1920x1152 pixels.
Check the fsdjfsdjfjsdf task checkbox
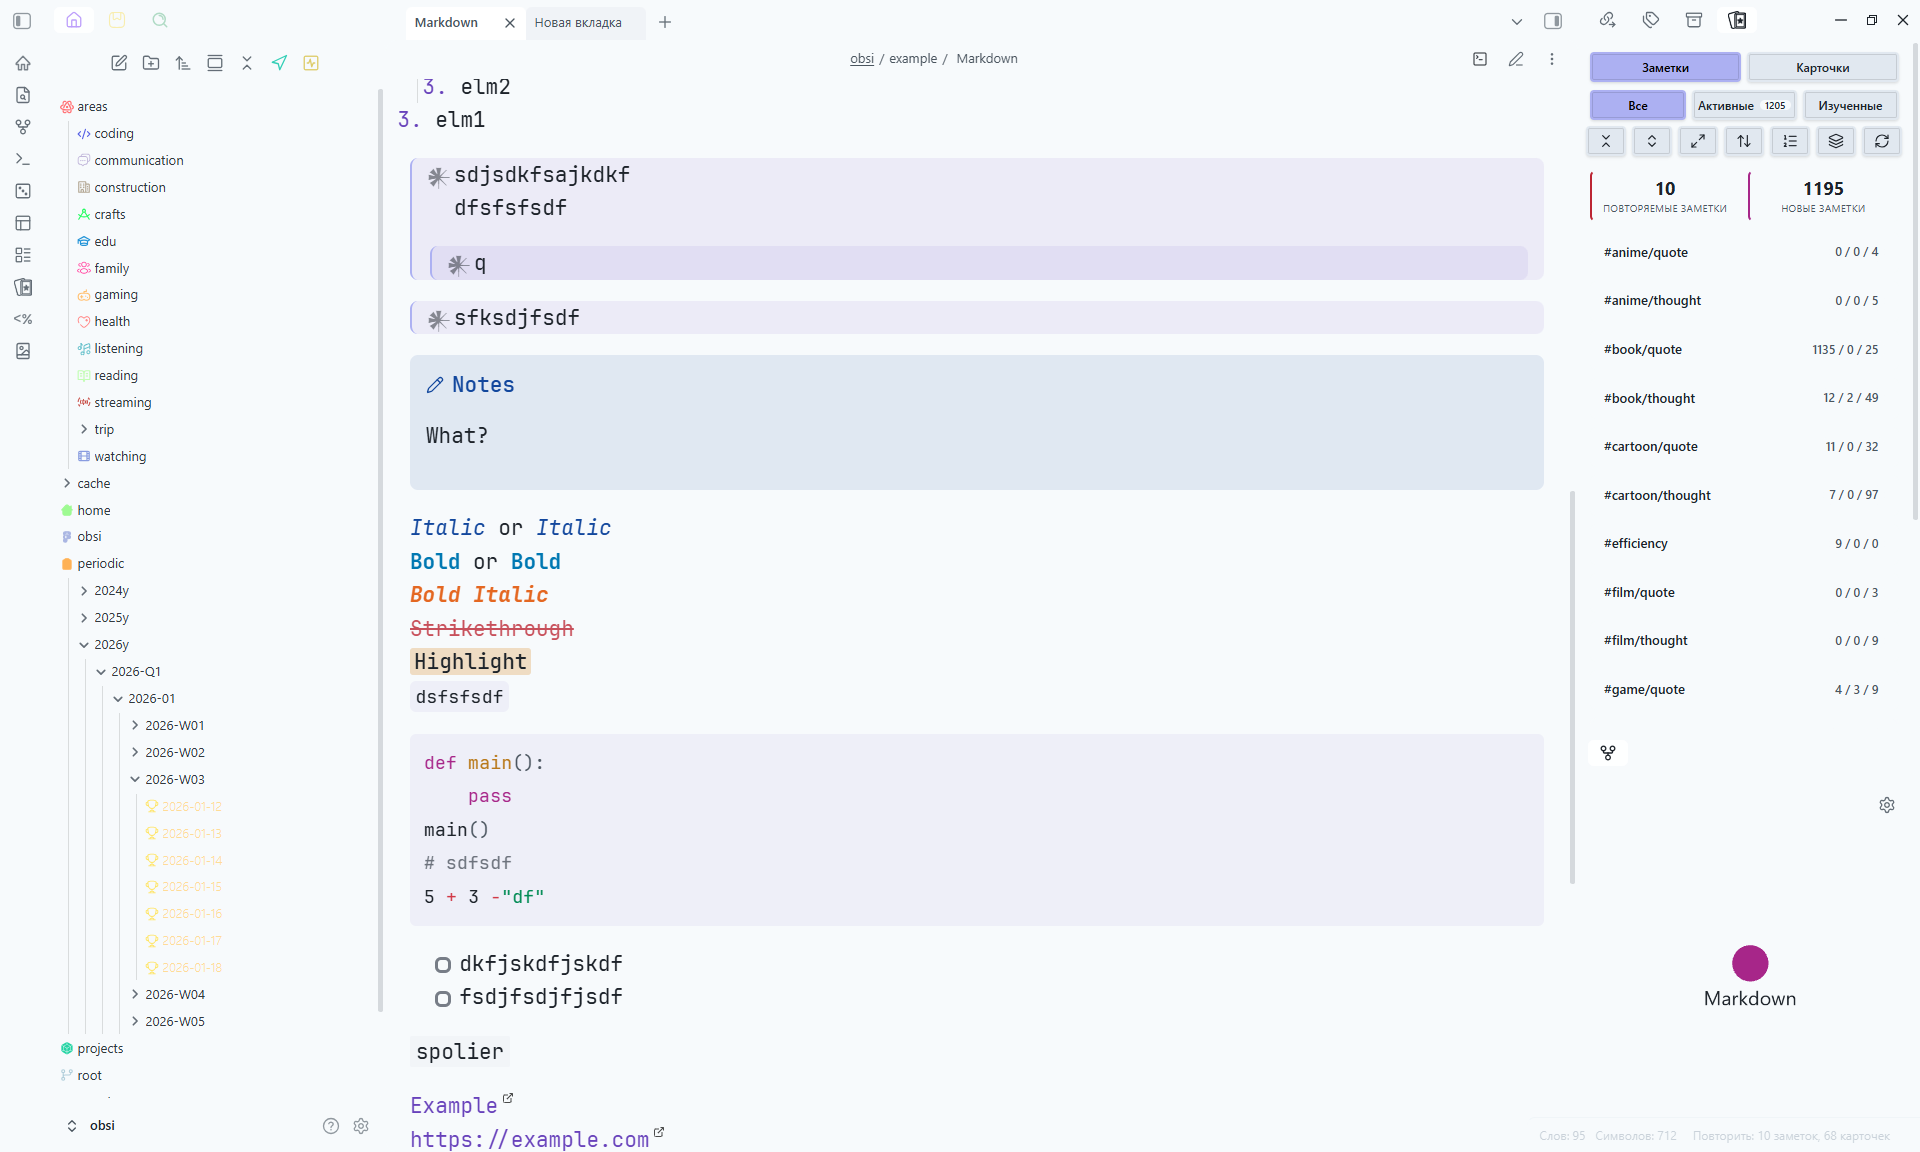(443, 998)
